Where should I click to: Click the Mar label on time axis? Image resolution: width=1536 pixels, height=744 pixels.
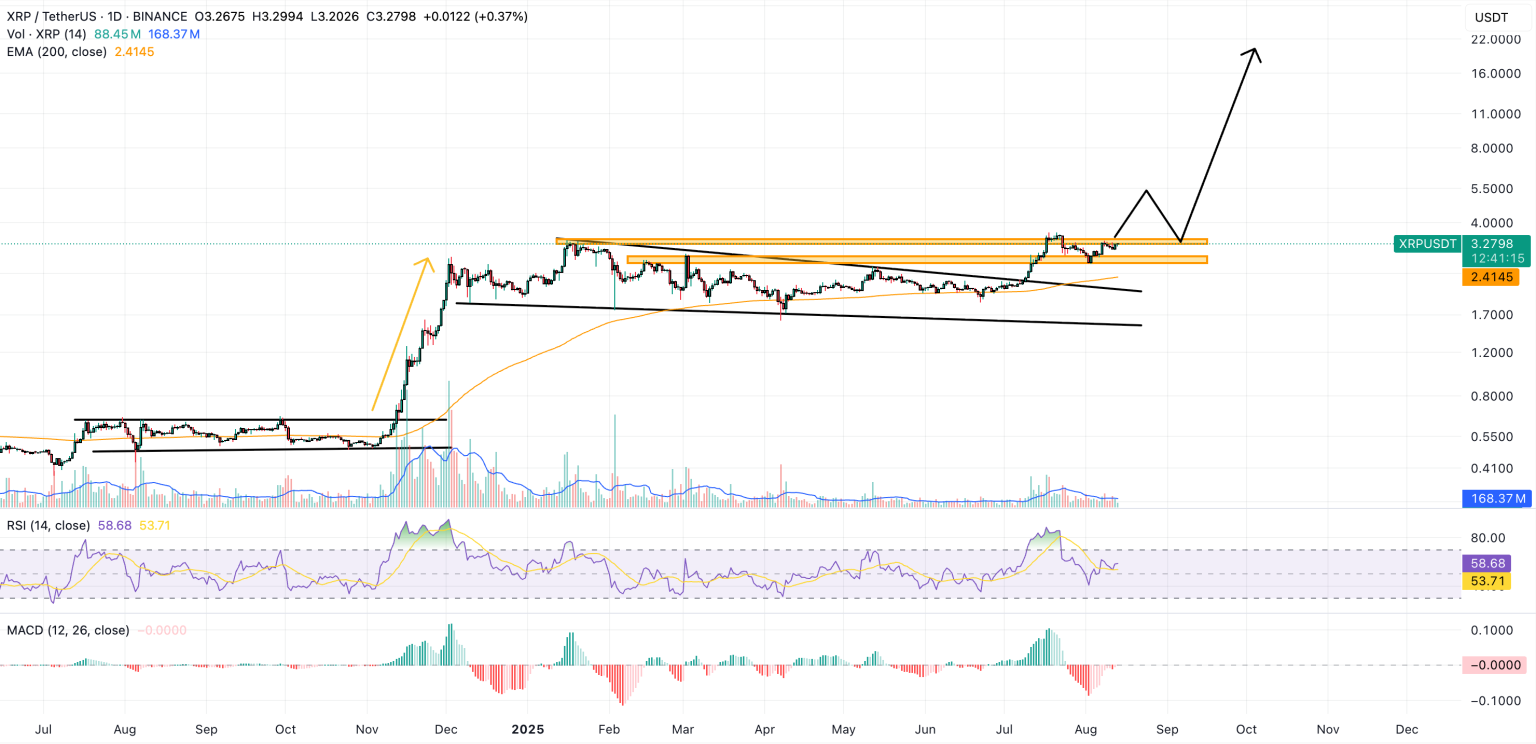683,730
